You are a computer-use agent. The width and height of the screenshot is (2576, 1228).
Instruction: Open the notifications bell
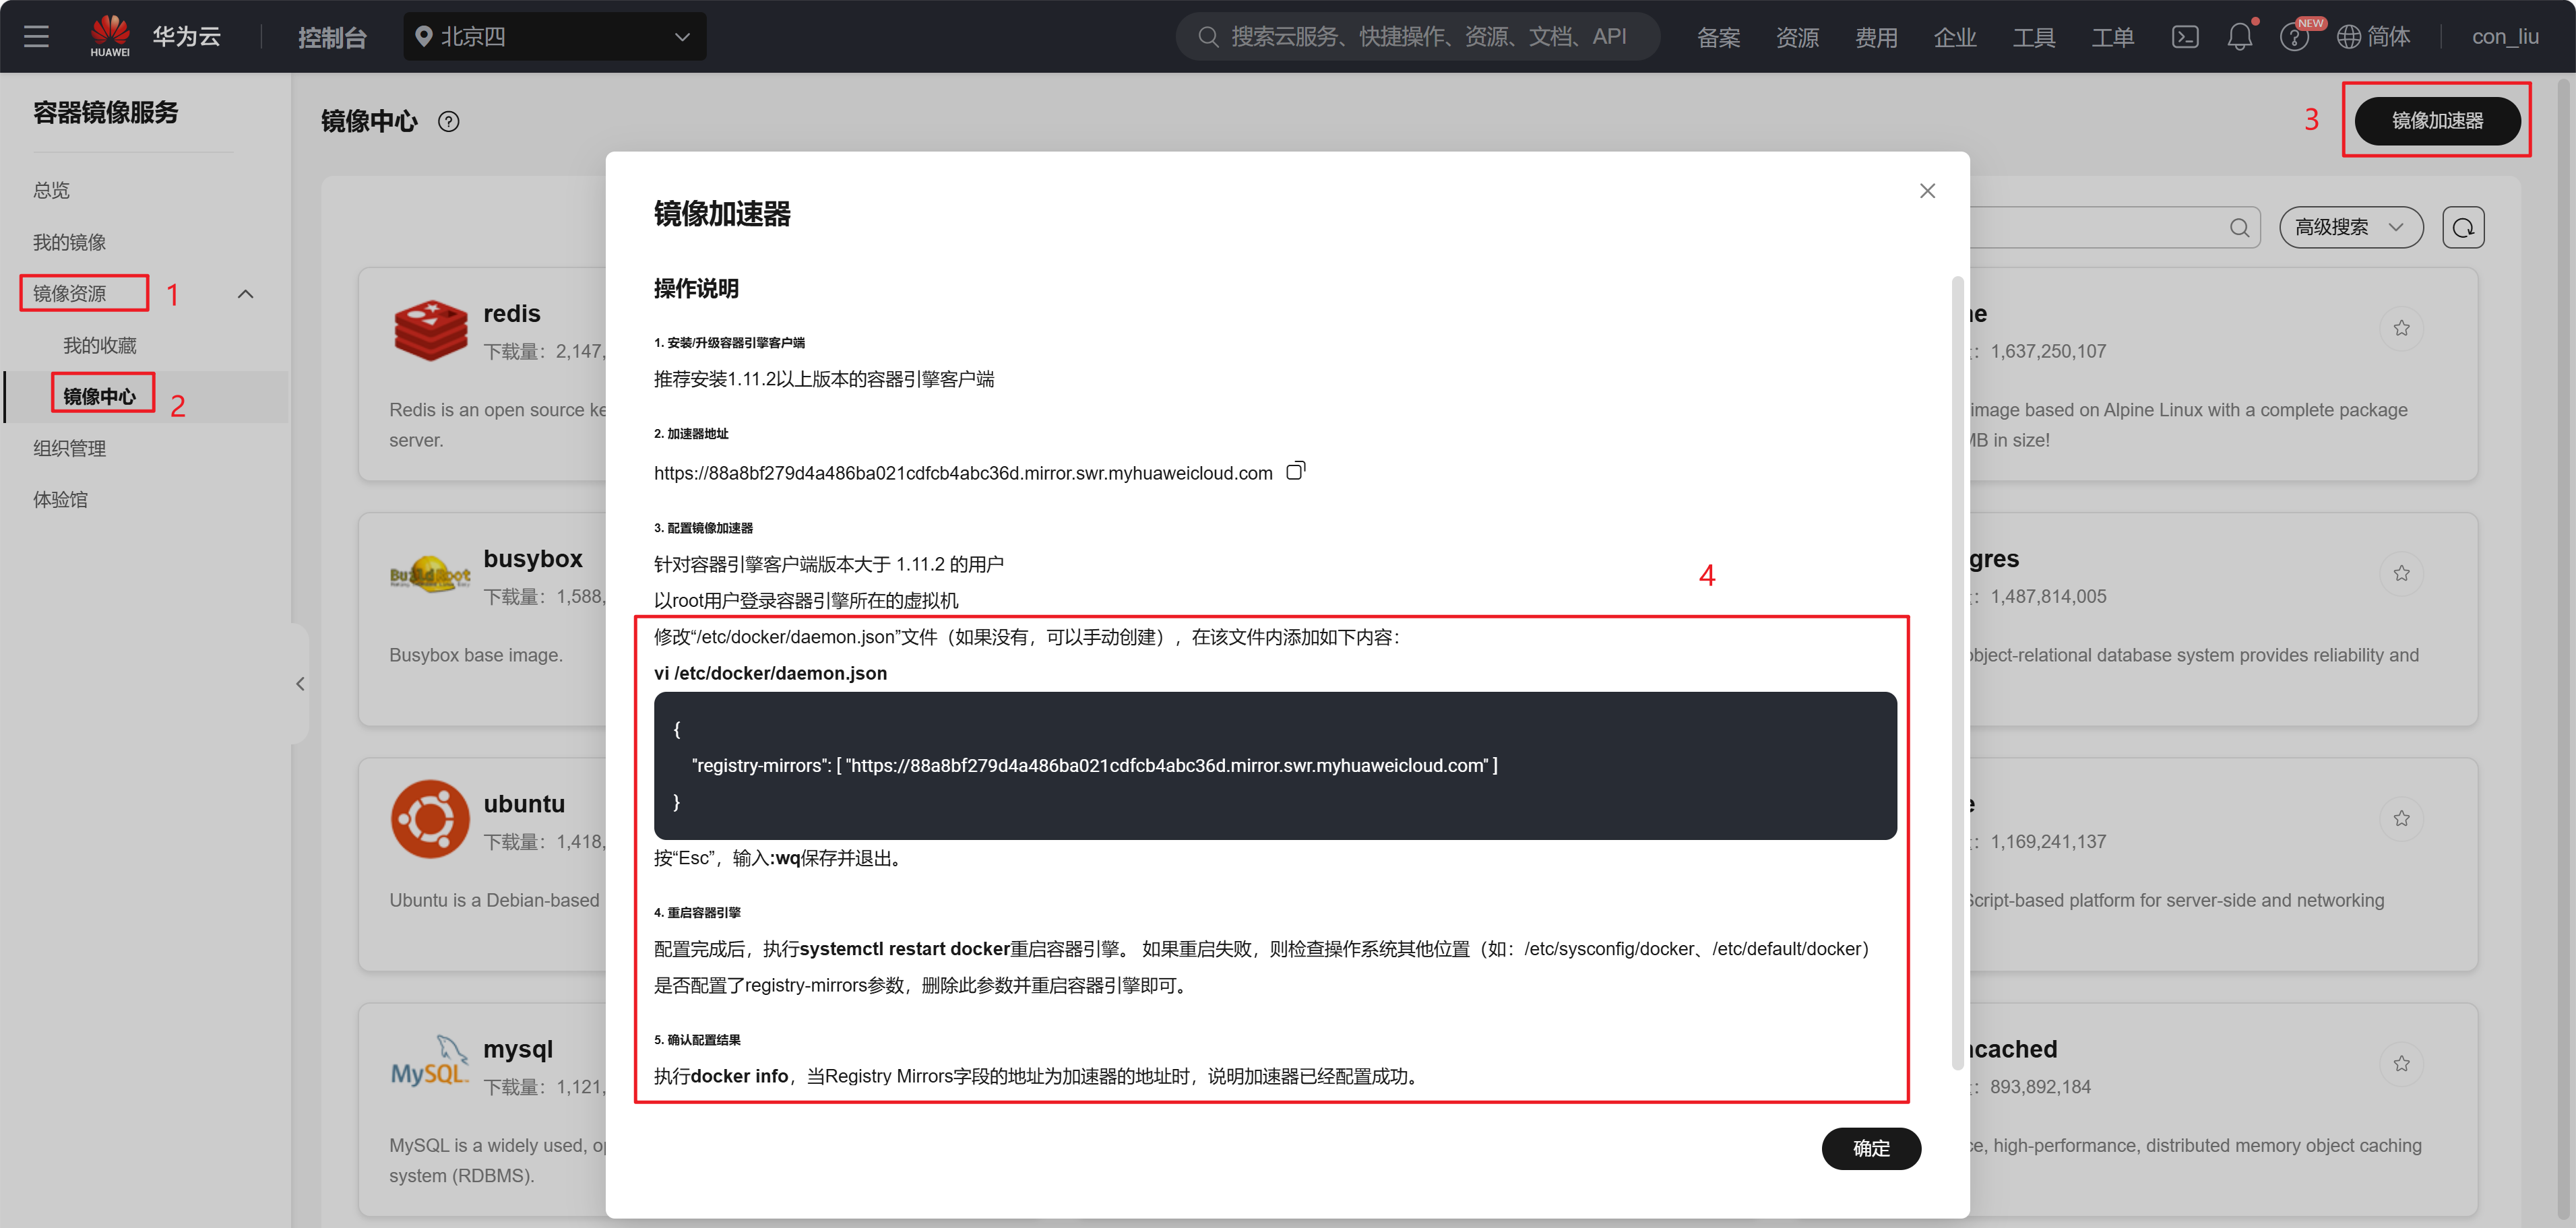click(2239, 37)
